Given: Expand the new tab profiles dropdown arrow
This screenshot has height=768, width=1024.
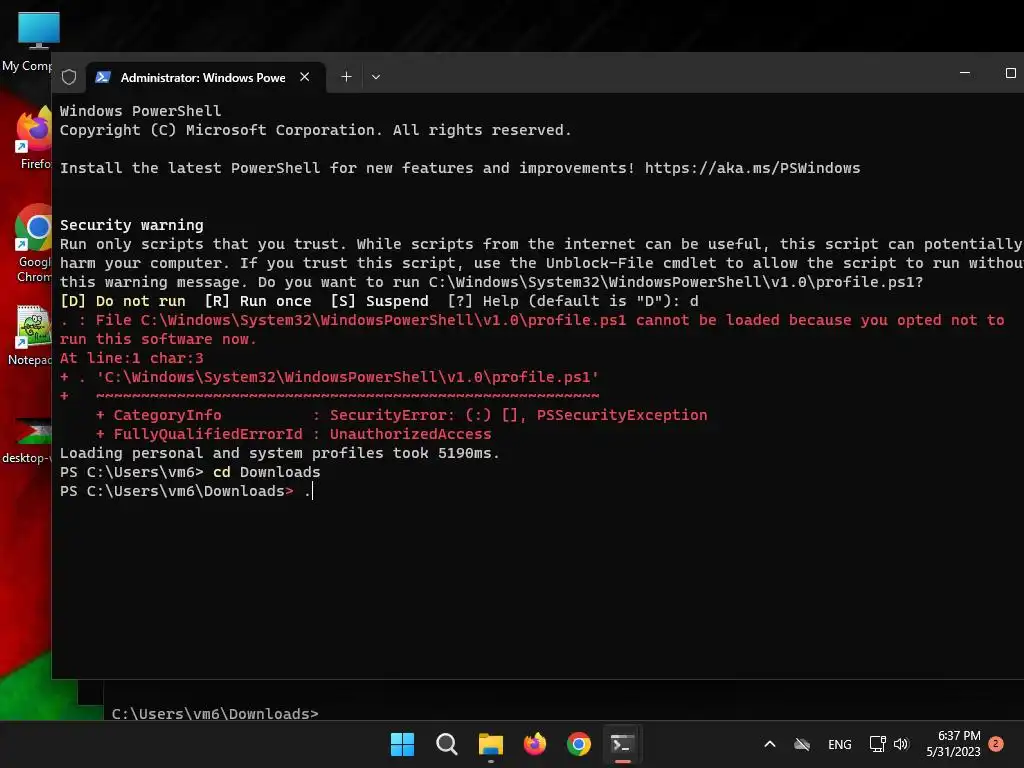Looking at the screenshot, I should coord(376,77).
